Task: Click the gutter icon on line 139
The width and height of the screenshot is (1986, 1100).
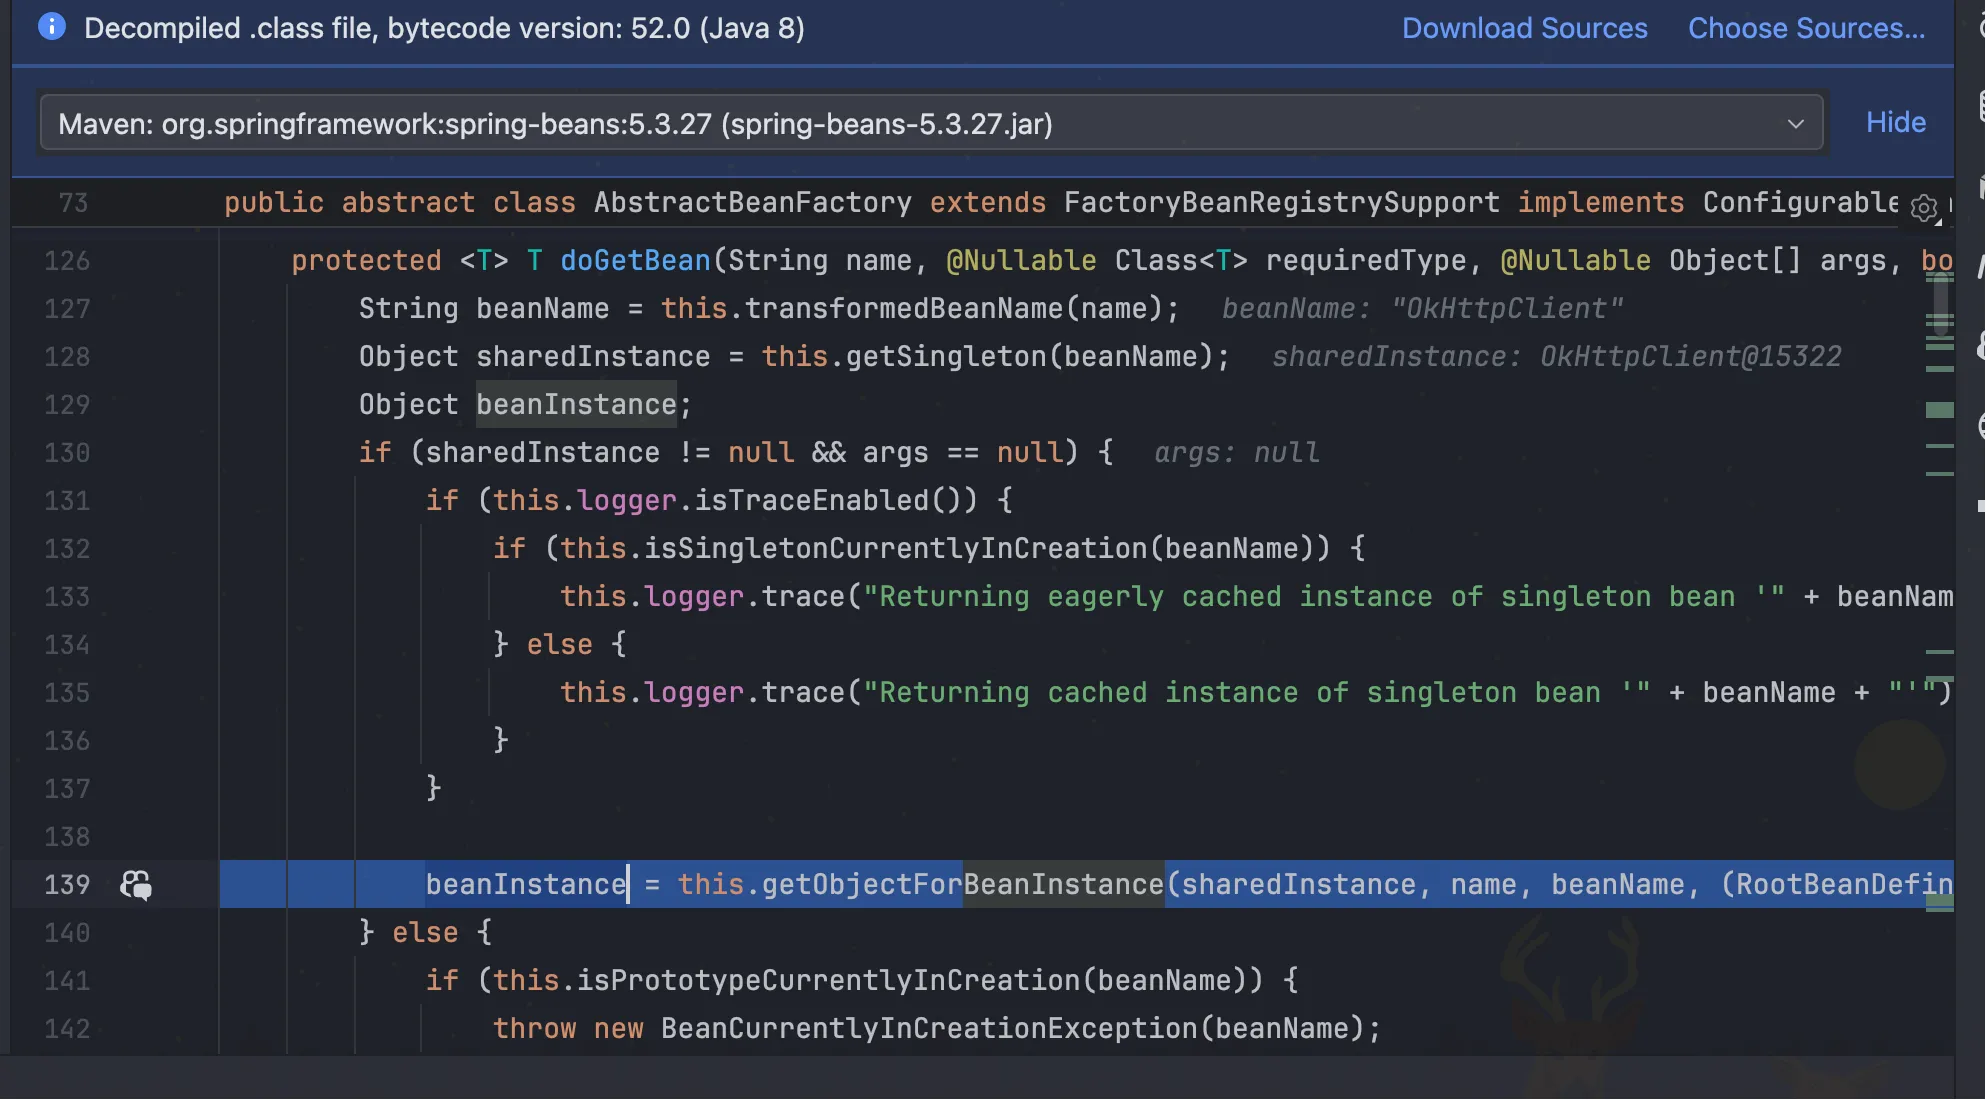Action: pos(136,885)
